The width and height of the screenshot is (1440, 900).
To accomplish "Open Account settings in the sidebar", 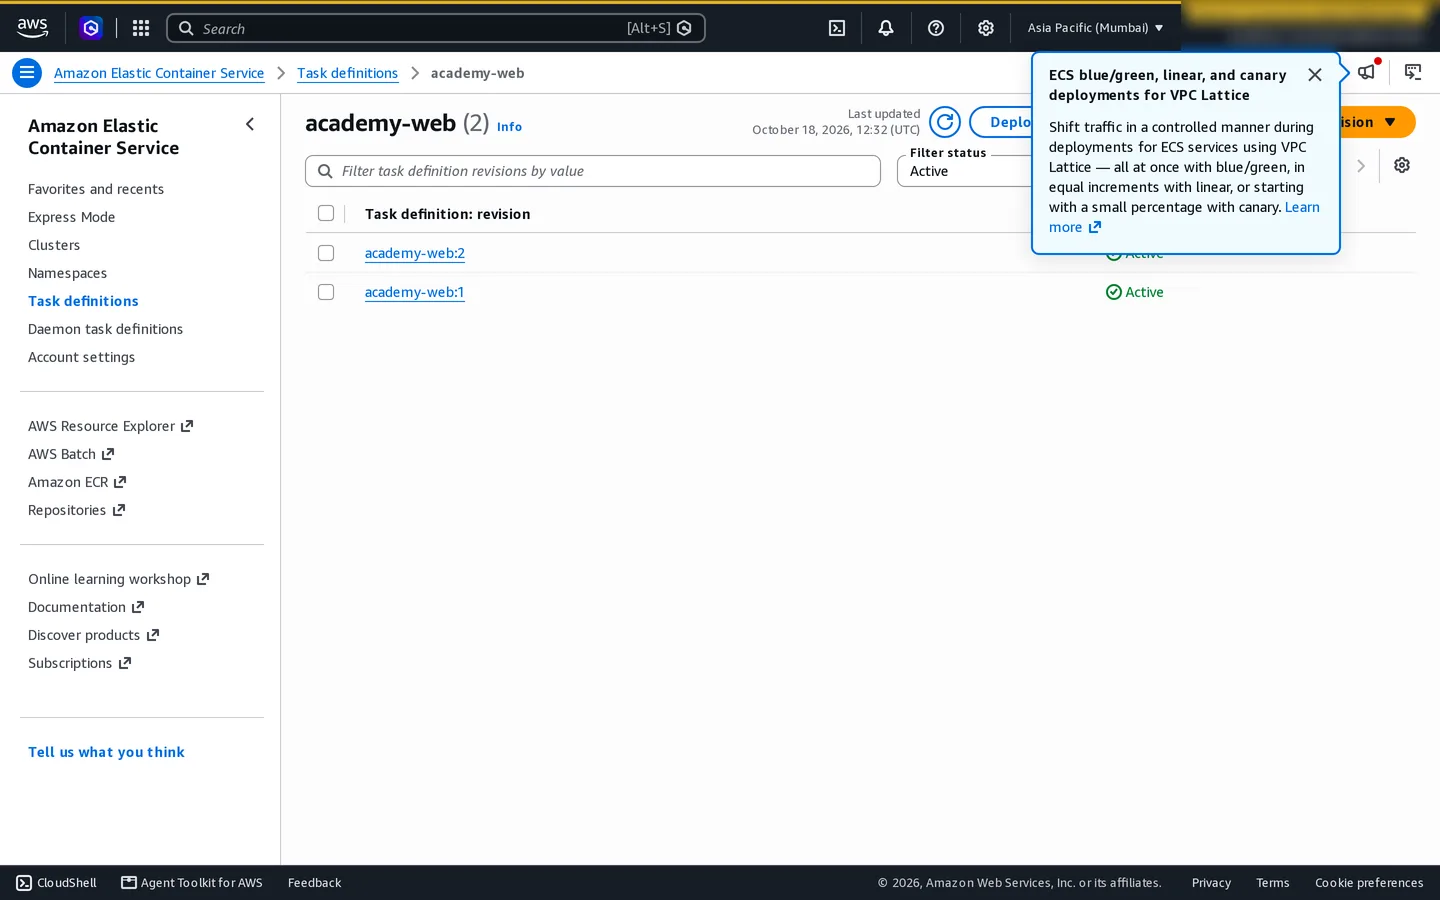I will coord(81,357).
